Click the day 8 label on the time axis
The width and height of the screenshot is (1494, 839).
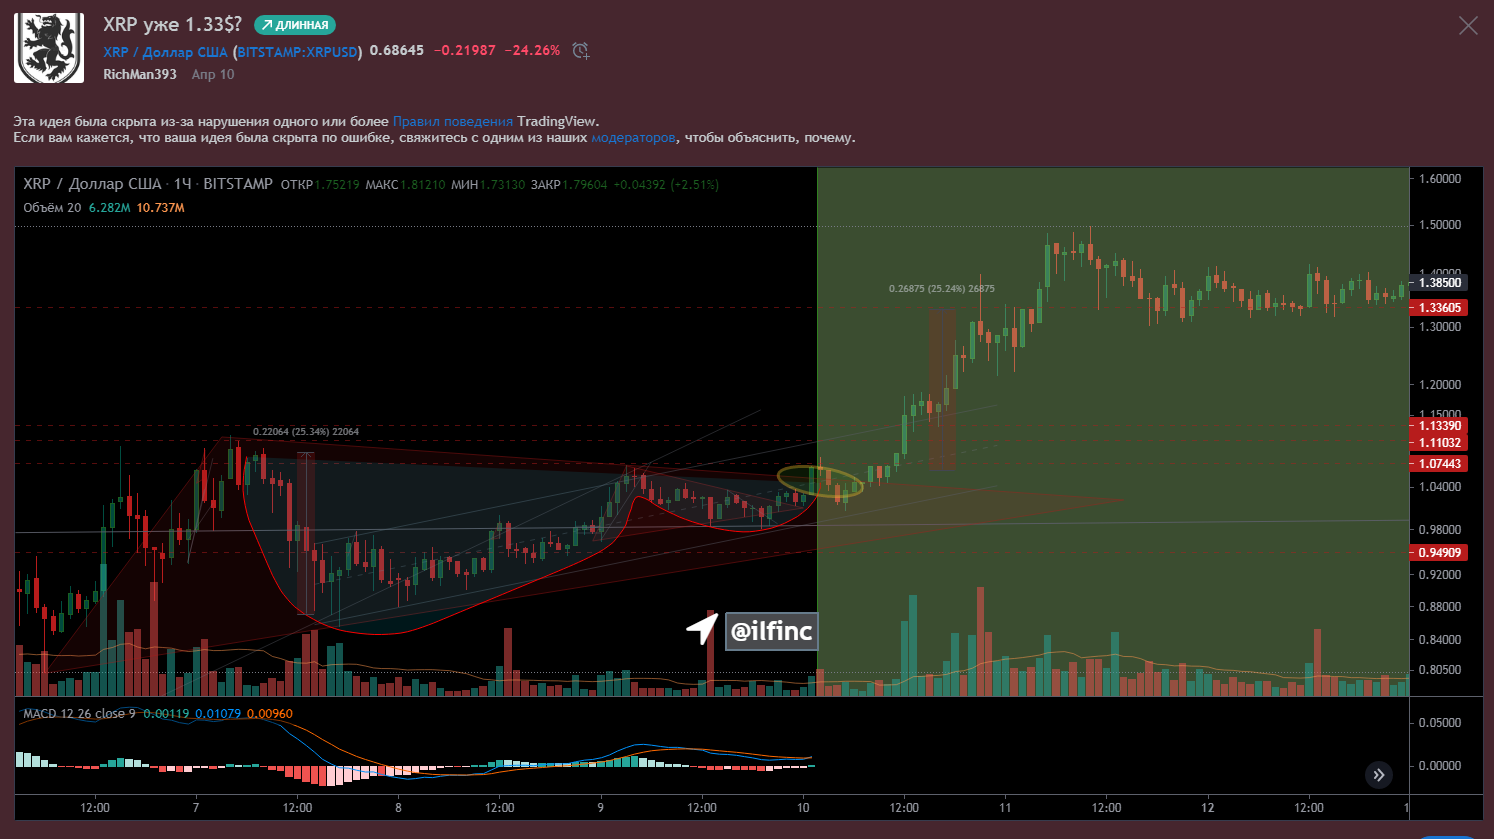[398, 808]
